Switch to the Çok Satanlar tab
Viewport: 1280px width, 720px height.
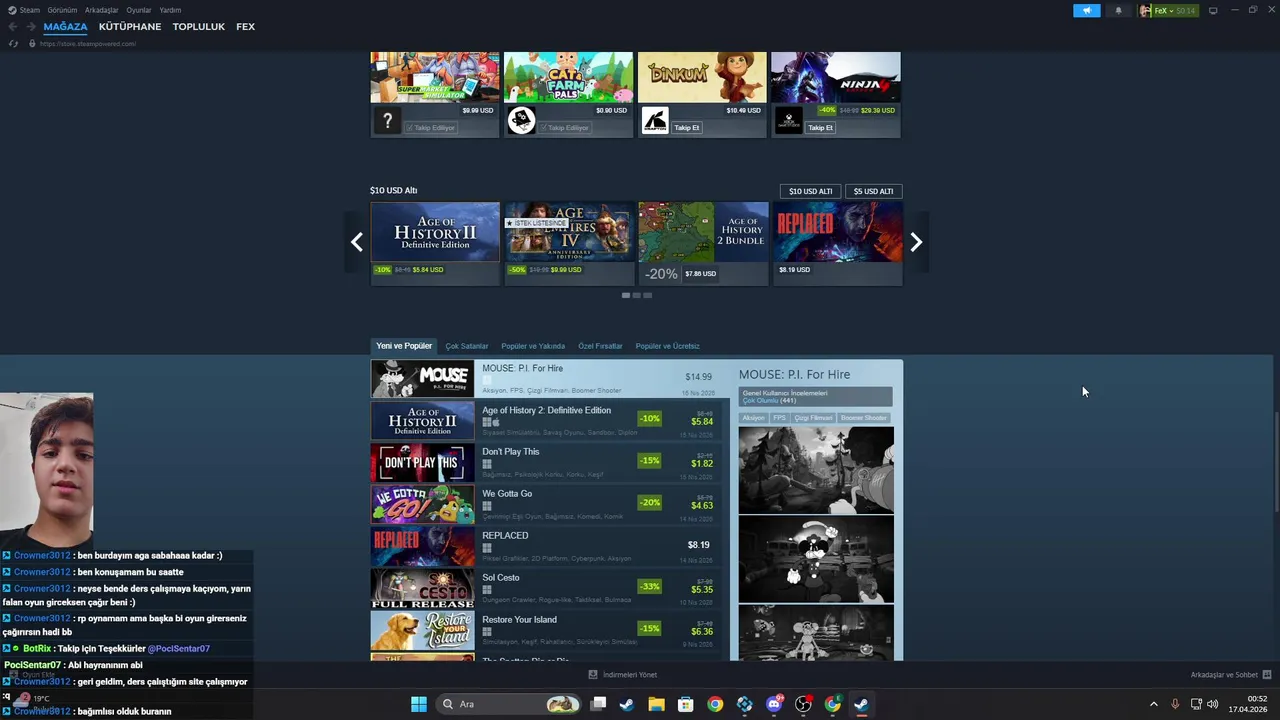(x=467, y=346)
